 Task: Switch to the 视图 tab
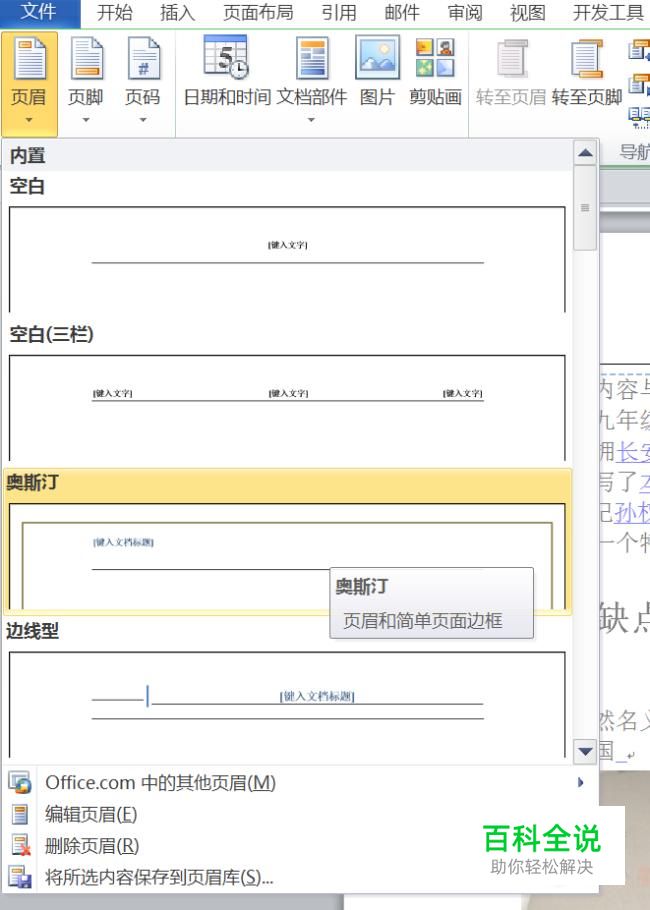click(x=528, y=13)
